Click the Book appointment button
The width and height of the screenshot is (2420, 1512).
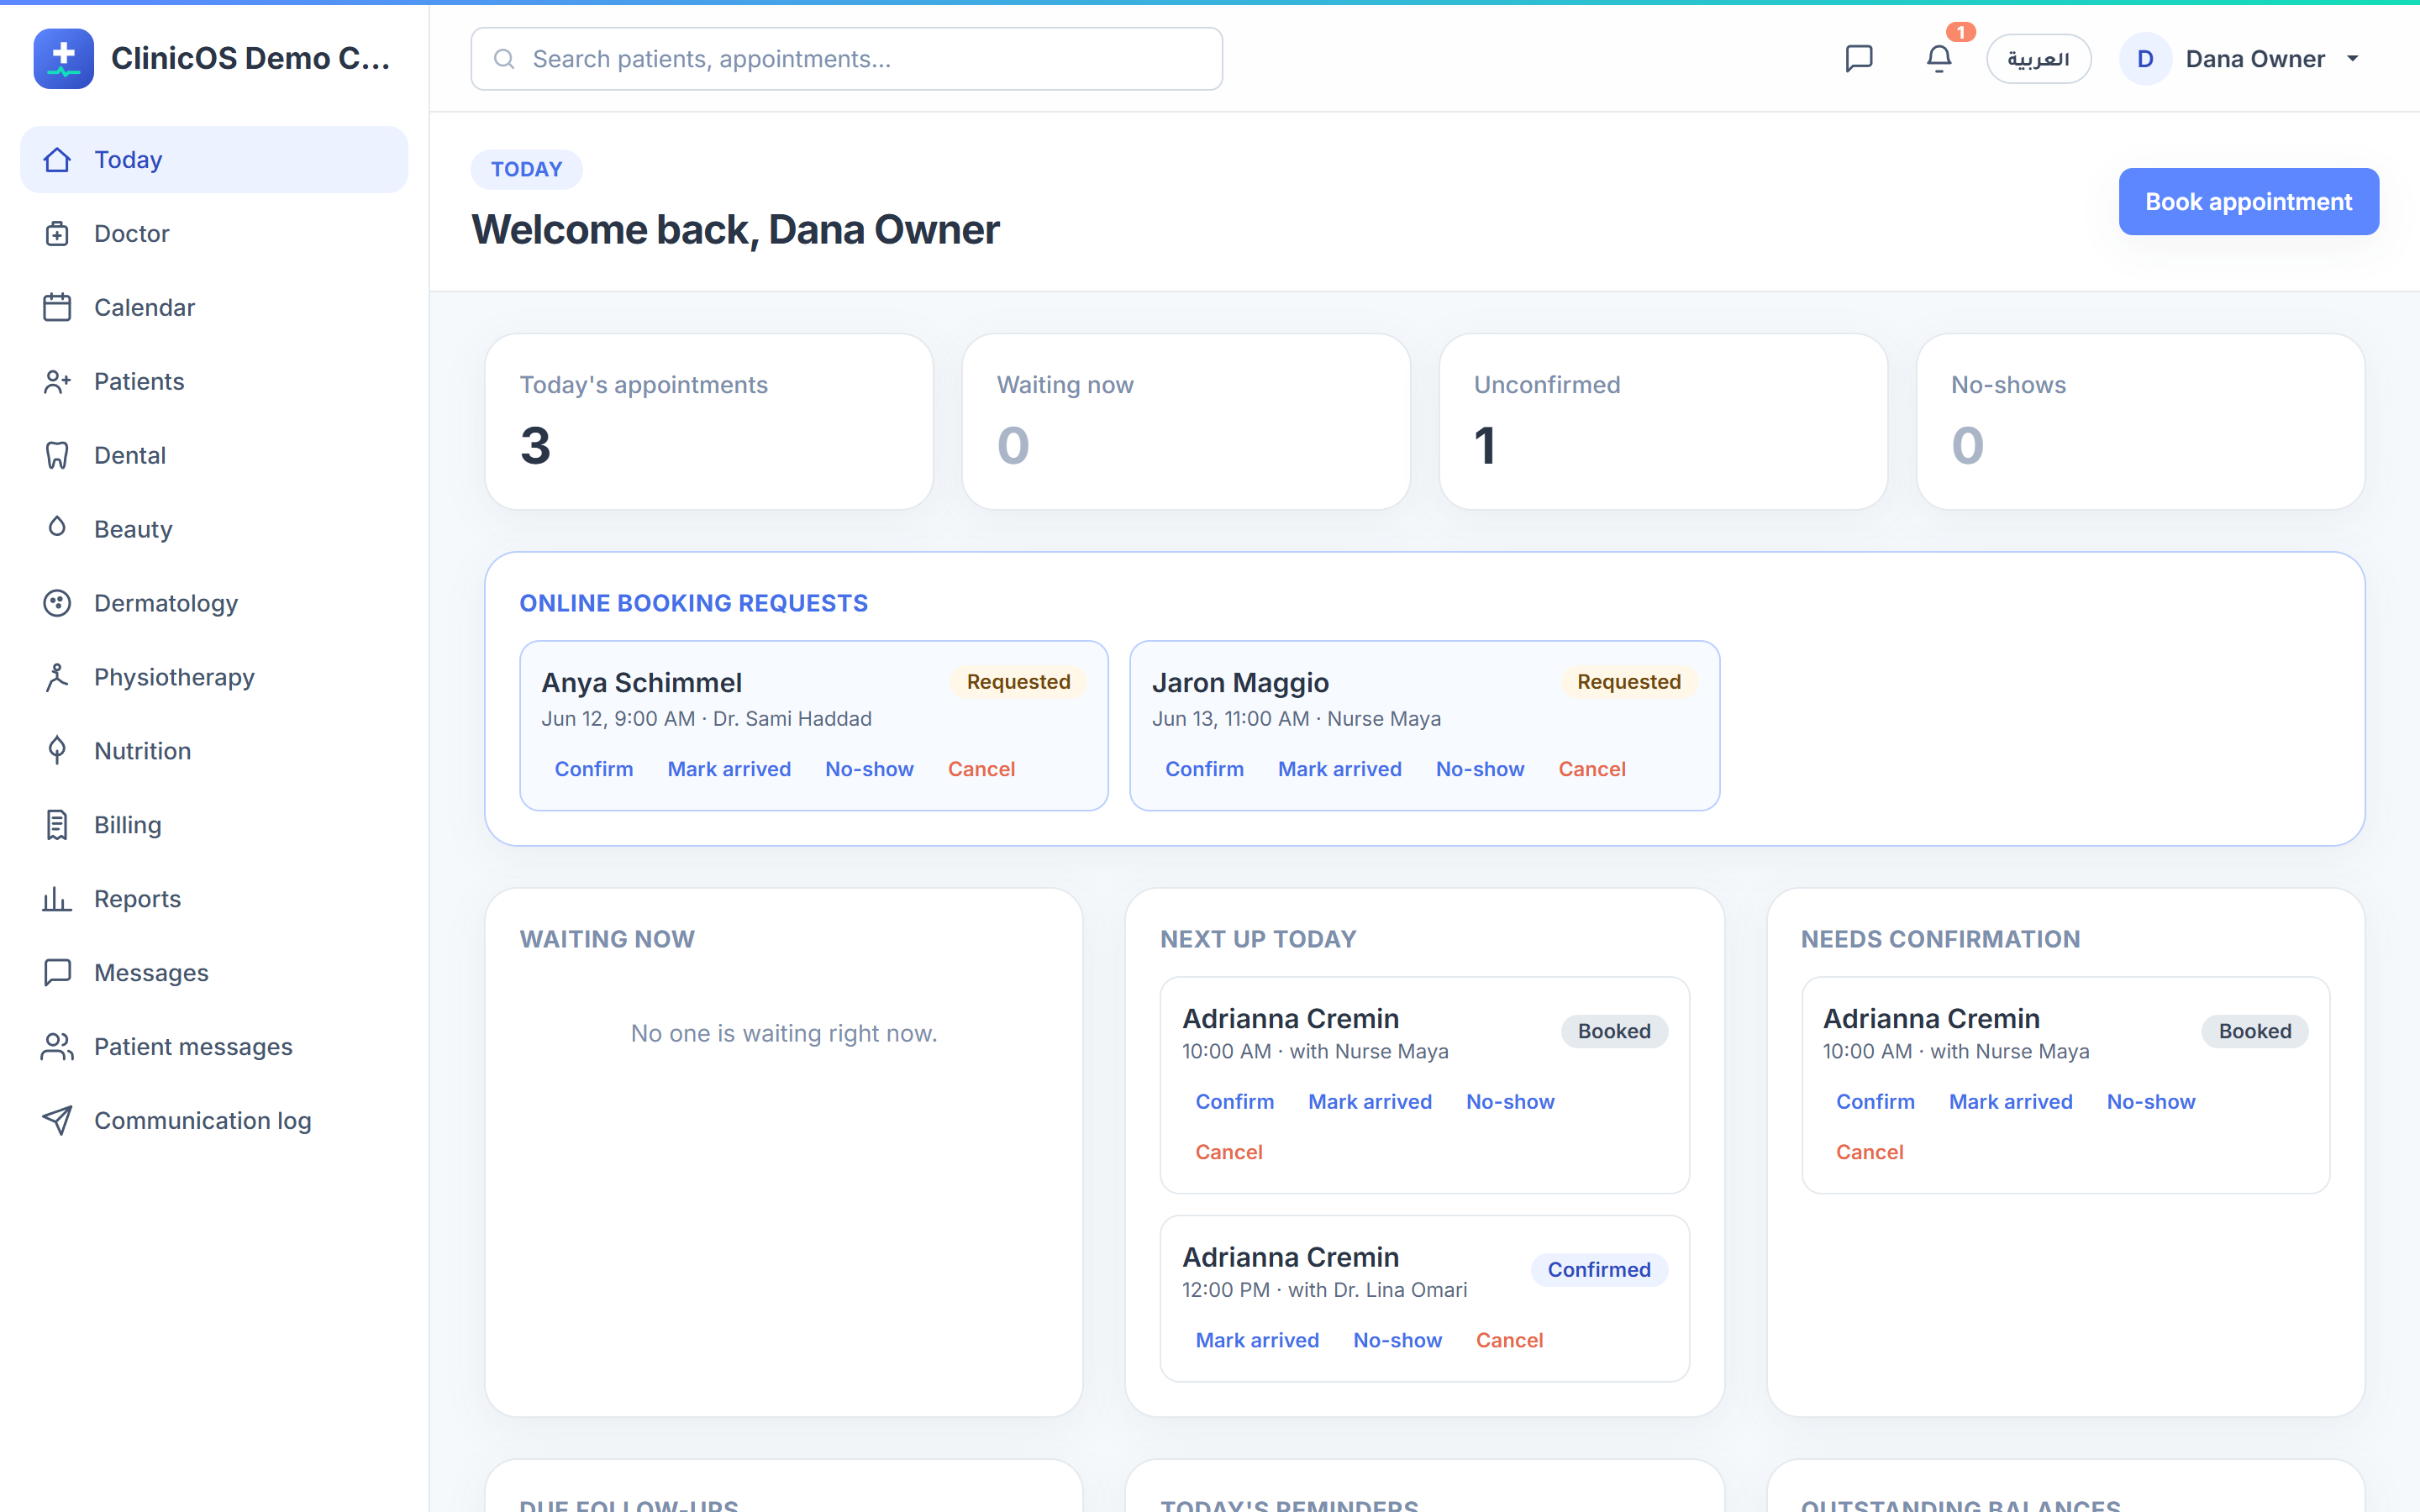pyautogui.click(x=2248, y=202)
